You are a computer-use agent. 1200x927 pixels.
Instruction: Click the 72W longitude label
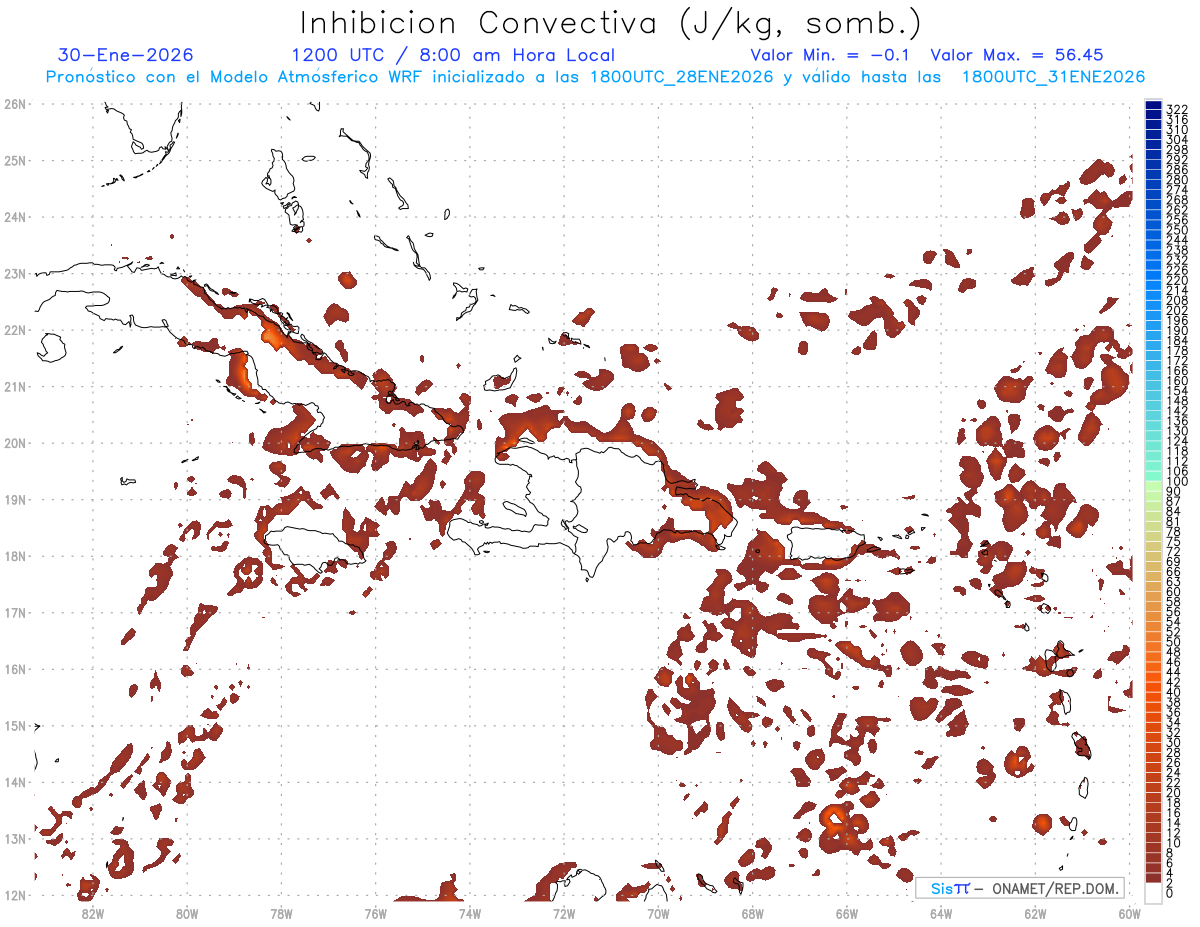564,913
